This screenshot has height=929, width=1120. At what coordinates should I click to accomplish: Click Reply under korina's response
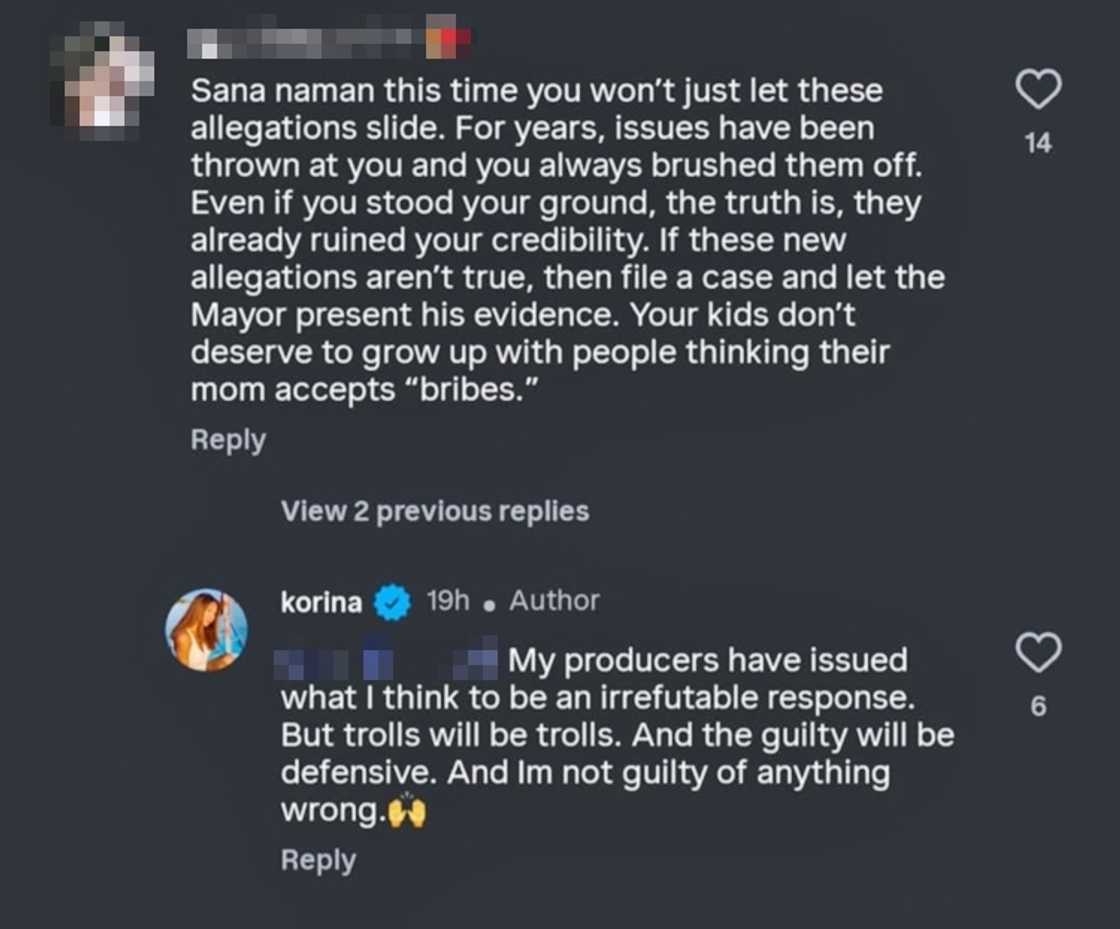(318, 860)
